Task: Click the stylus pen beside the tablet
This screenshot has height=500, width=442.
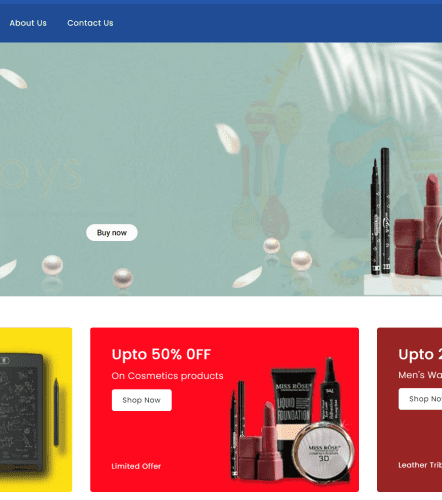Action: point(56,412)
